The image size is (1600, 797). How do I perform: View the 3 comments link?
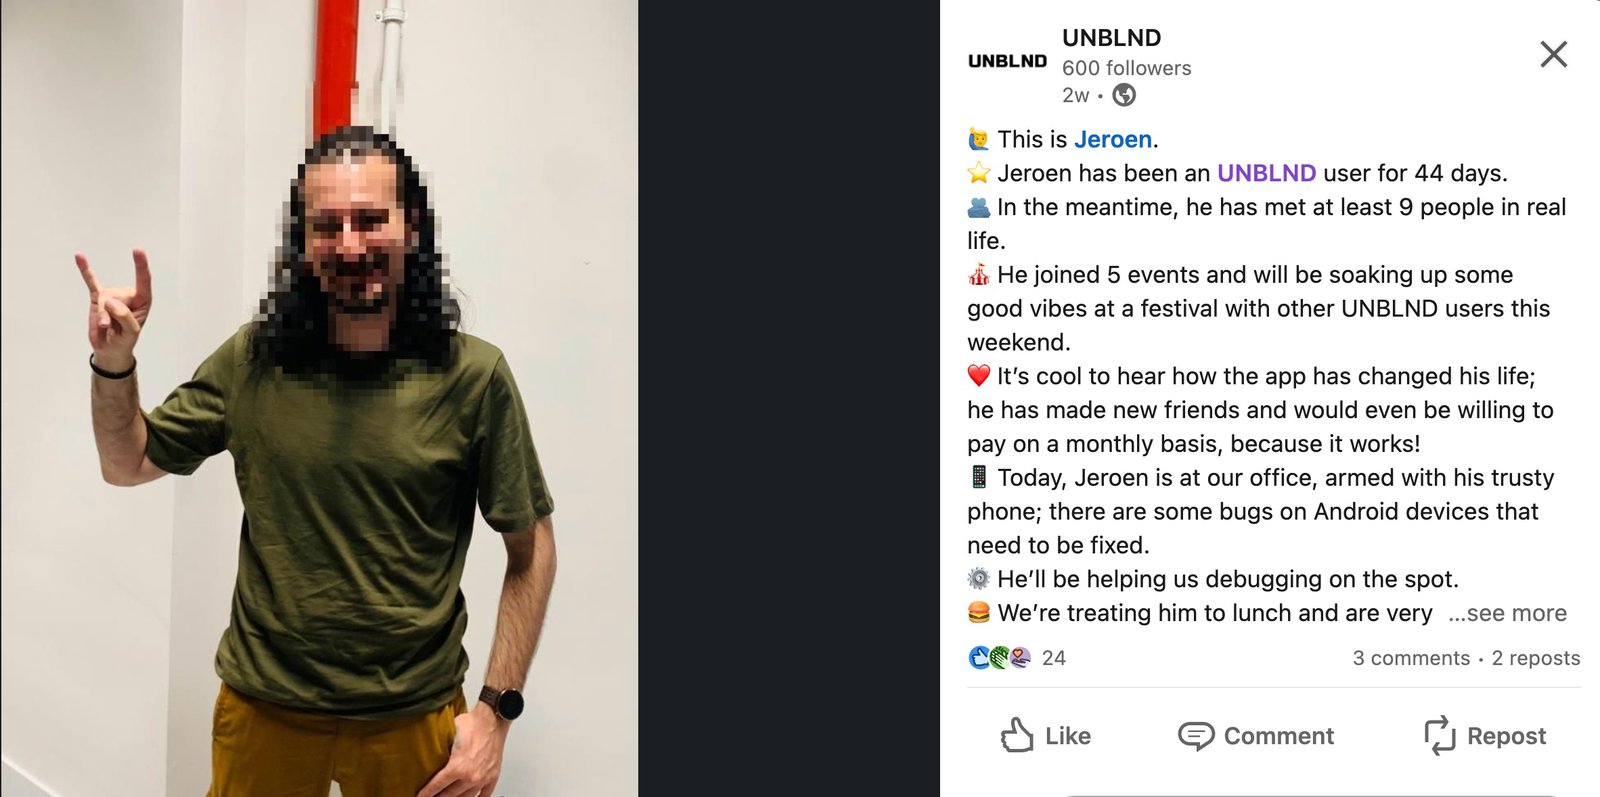point(1411,658)
